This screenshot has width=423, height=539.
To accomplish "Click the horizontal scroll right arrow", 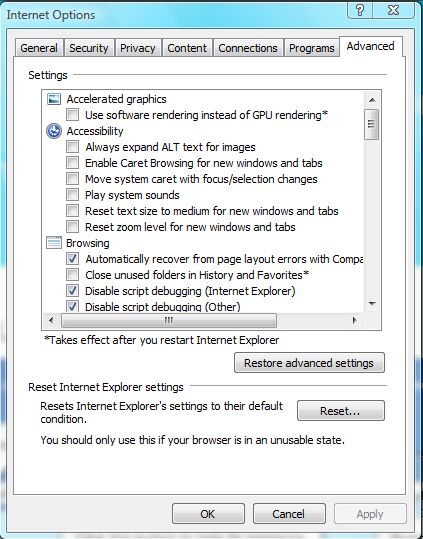I will click(355, 320).
